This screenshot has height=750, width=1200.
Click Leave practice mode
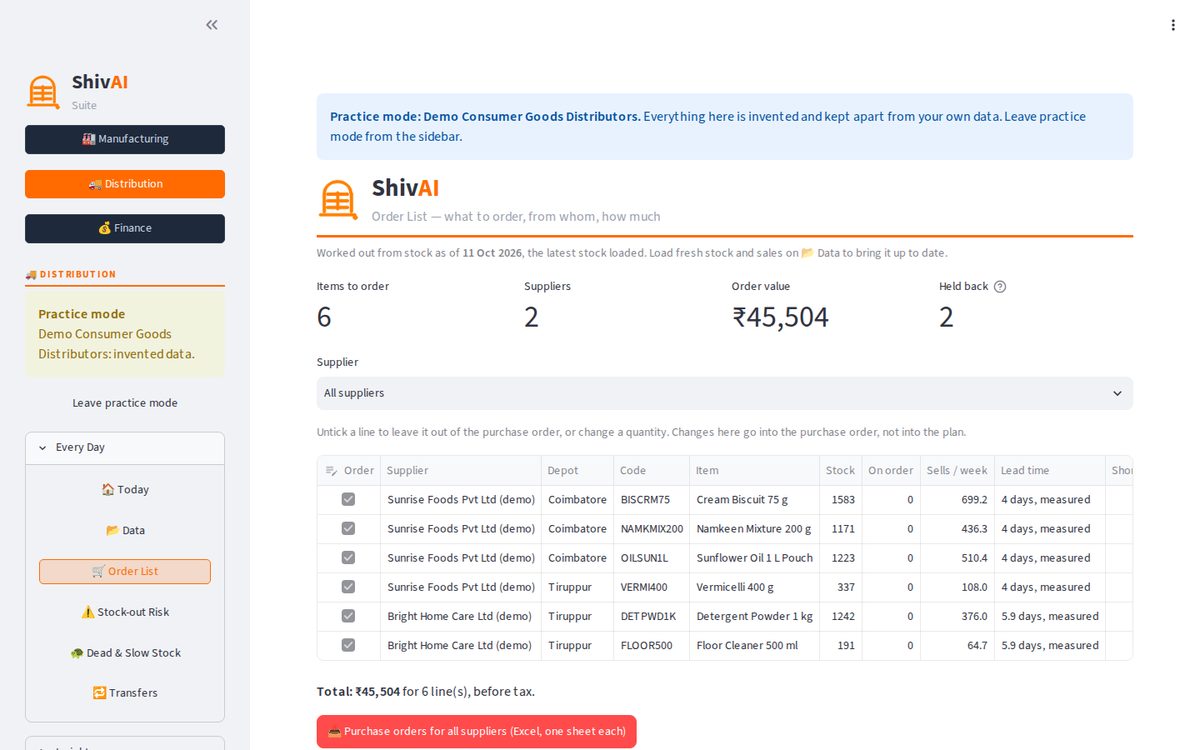tap(125, 403)
